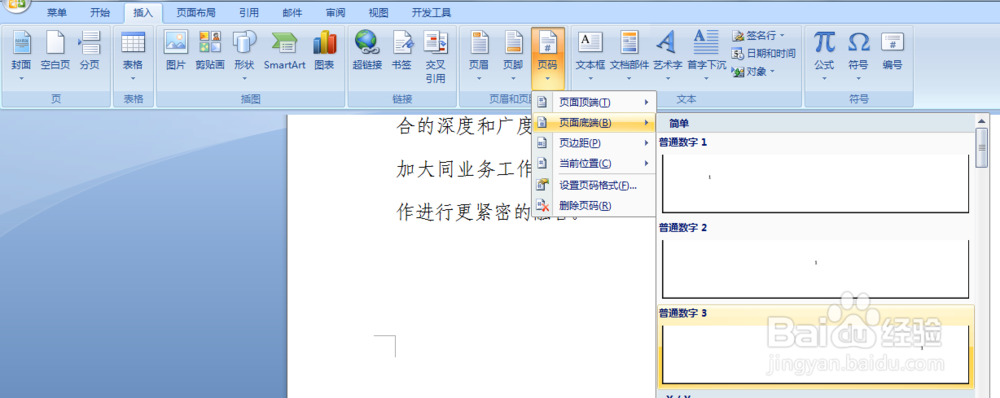Viewport: 1000px width, 398px height.
Task: Open 页面底端(B) submenu
Action: coord(594,122)
